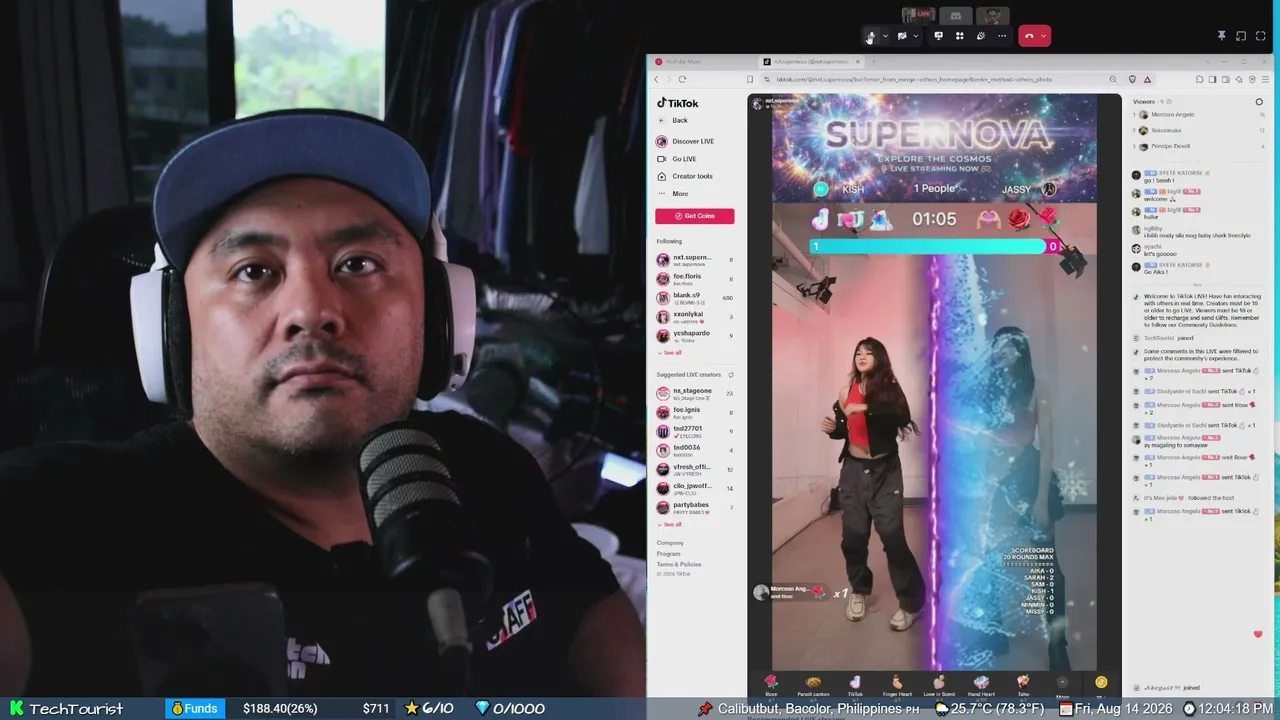Viewport: 1280px width, 720px height.
Task: Send the TikTok gift
Action: (855, 685)
